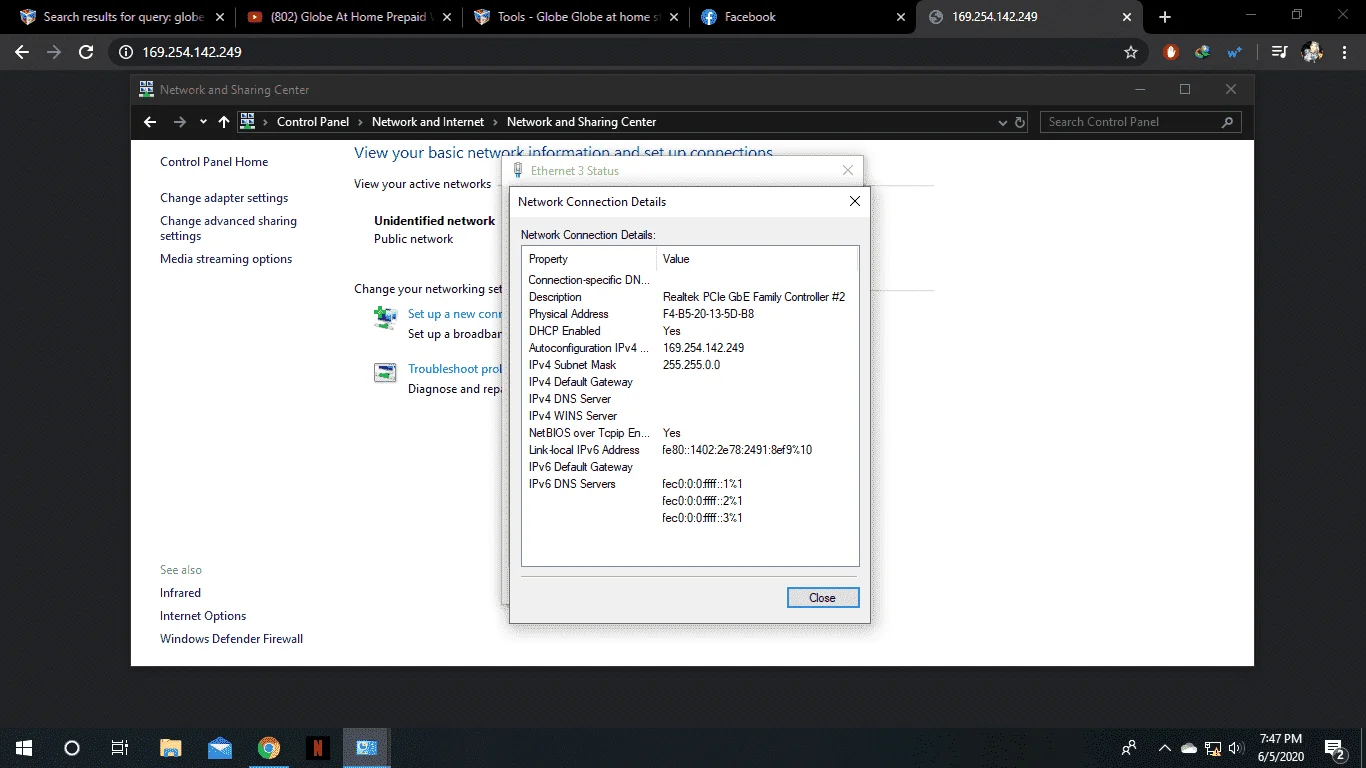Open the taskbar clock showing 7:47 PM
This screenshot has width=1366, height=768.
coord(1280,747)
